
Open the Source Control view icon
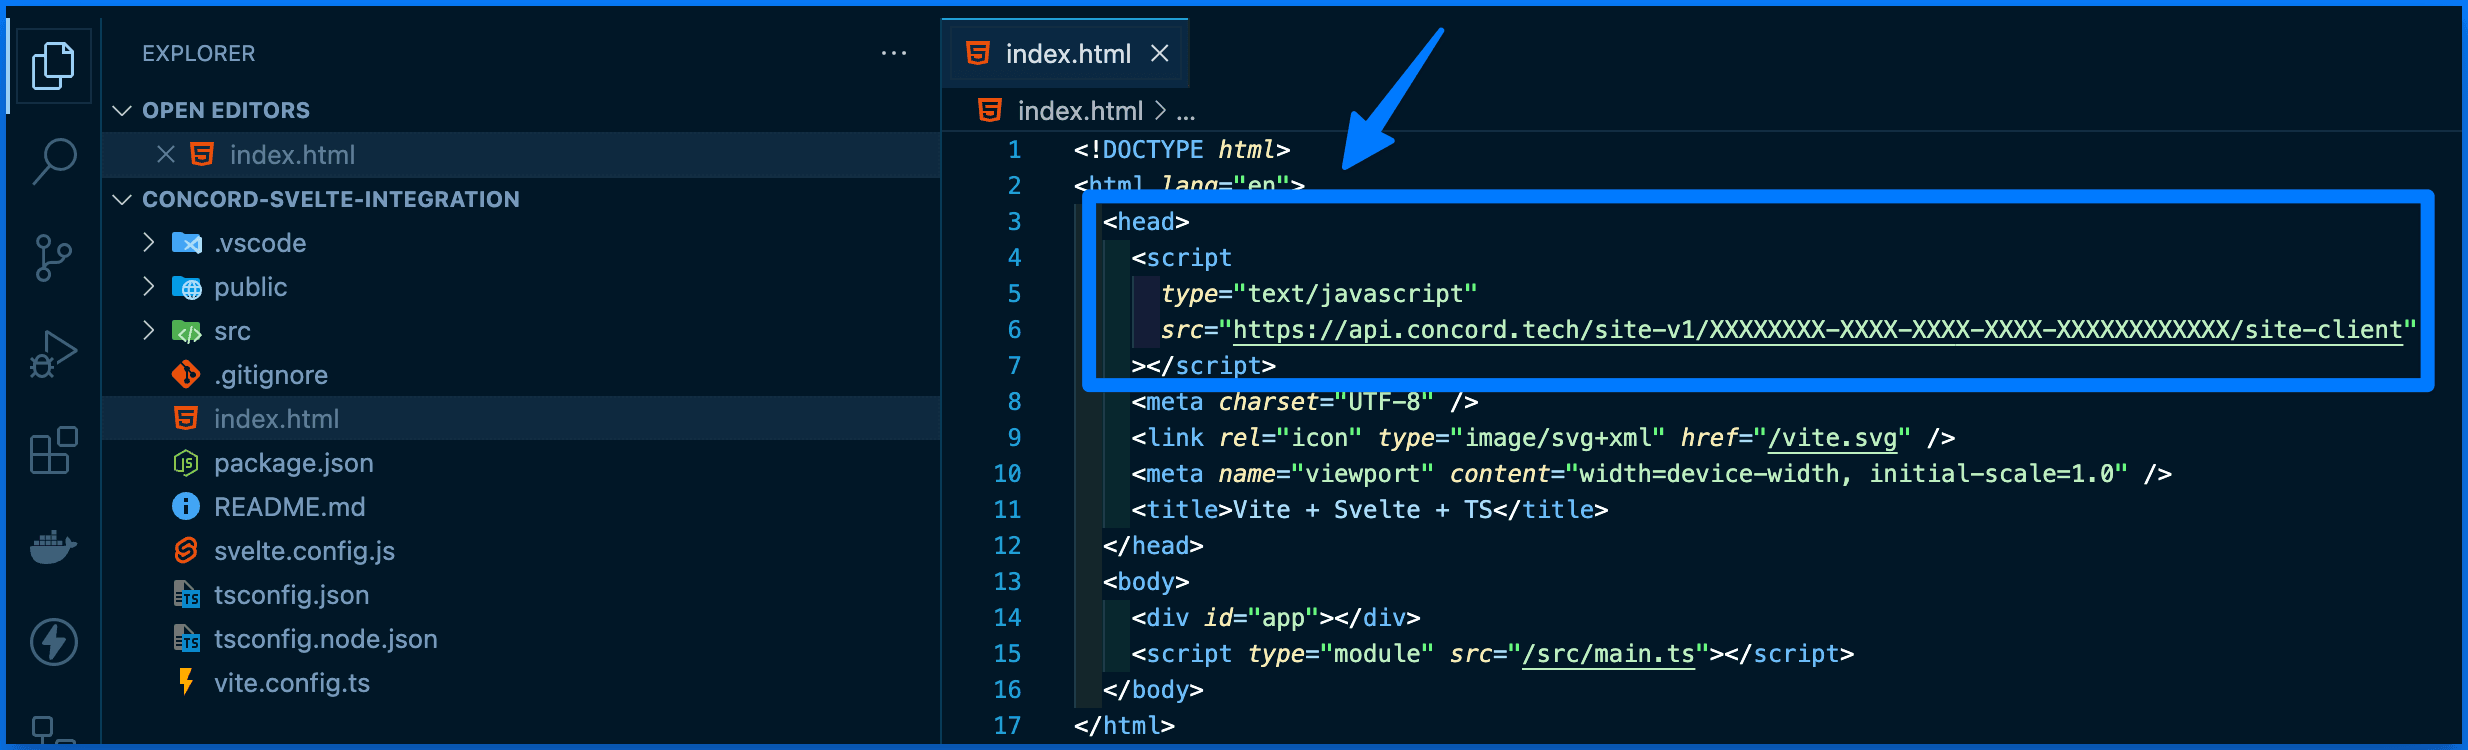point(53,258)
